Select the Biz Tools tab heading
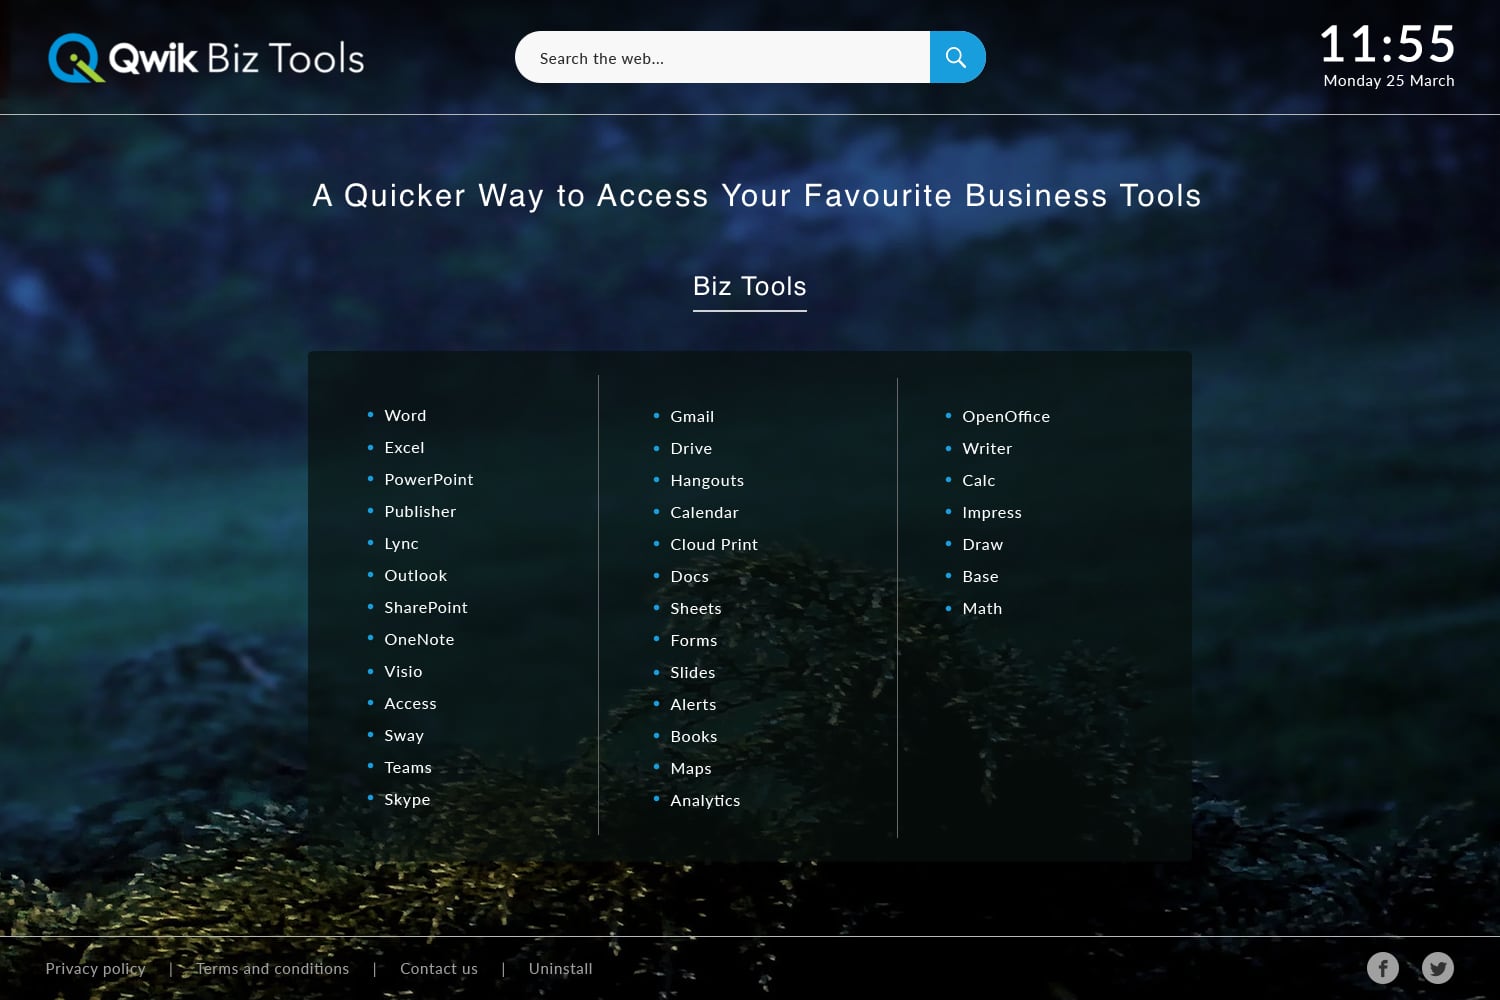Viewport: 1500px width, 1000px height. click(750, 287)
